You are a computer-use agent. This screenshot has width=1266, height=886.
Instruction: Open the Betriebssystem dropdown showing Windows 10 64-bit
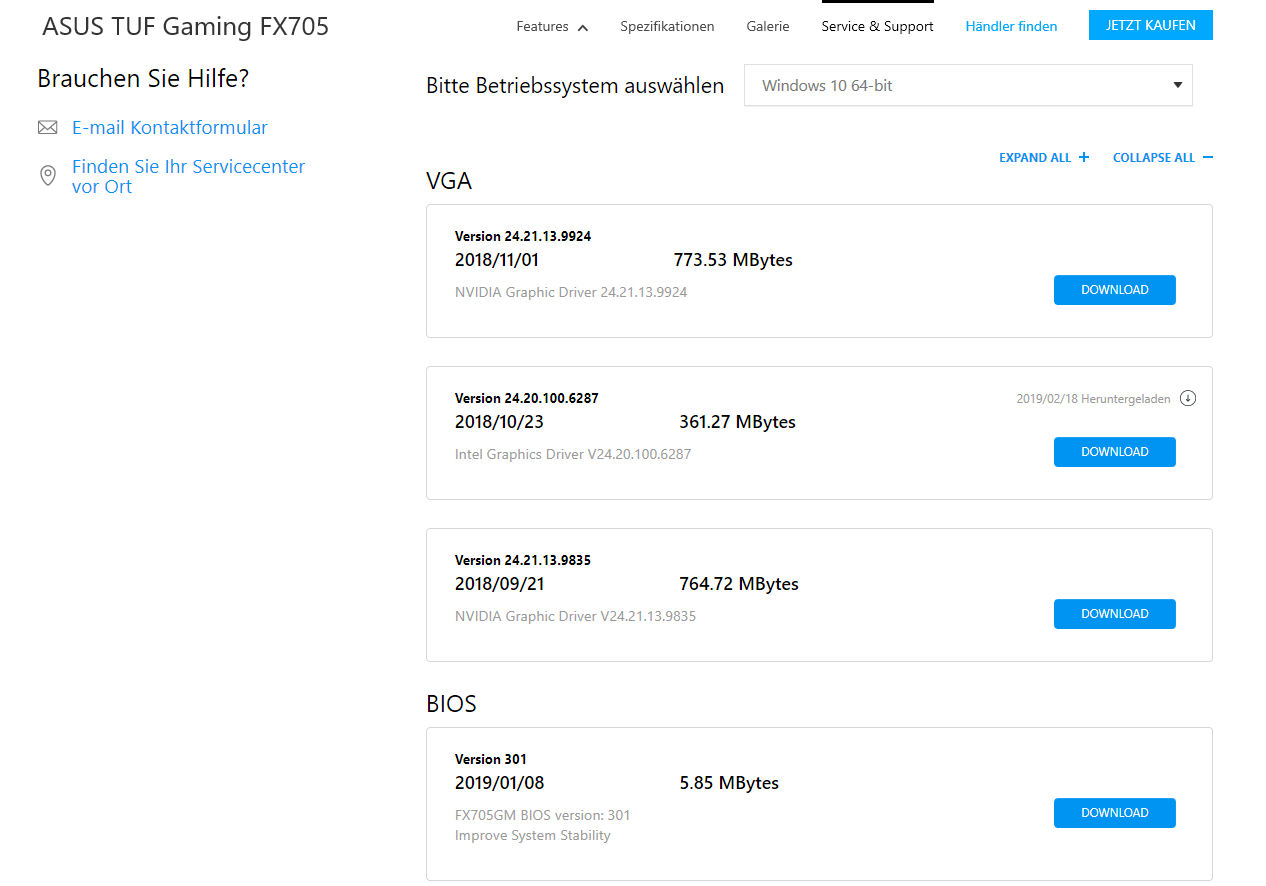[968, 86]
